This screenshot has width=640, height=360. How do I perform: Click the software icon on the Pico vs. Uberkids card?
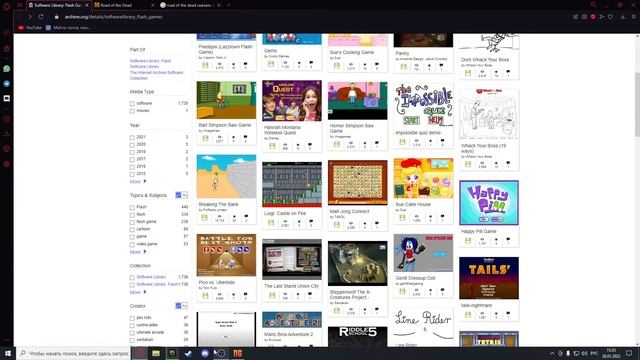205,295
